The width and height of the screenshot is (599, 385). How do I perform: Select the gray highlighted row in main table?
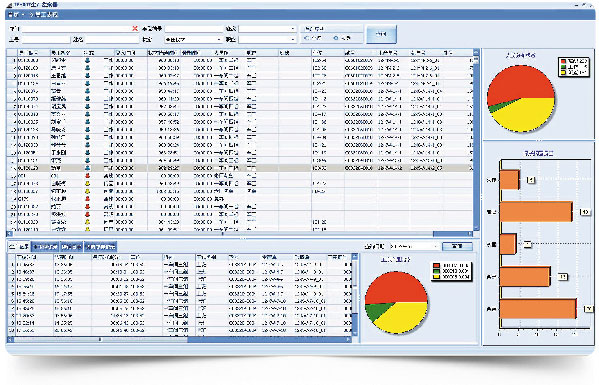[x=240, y=168]
